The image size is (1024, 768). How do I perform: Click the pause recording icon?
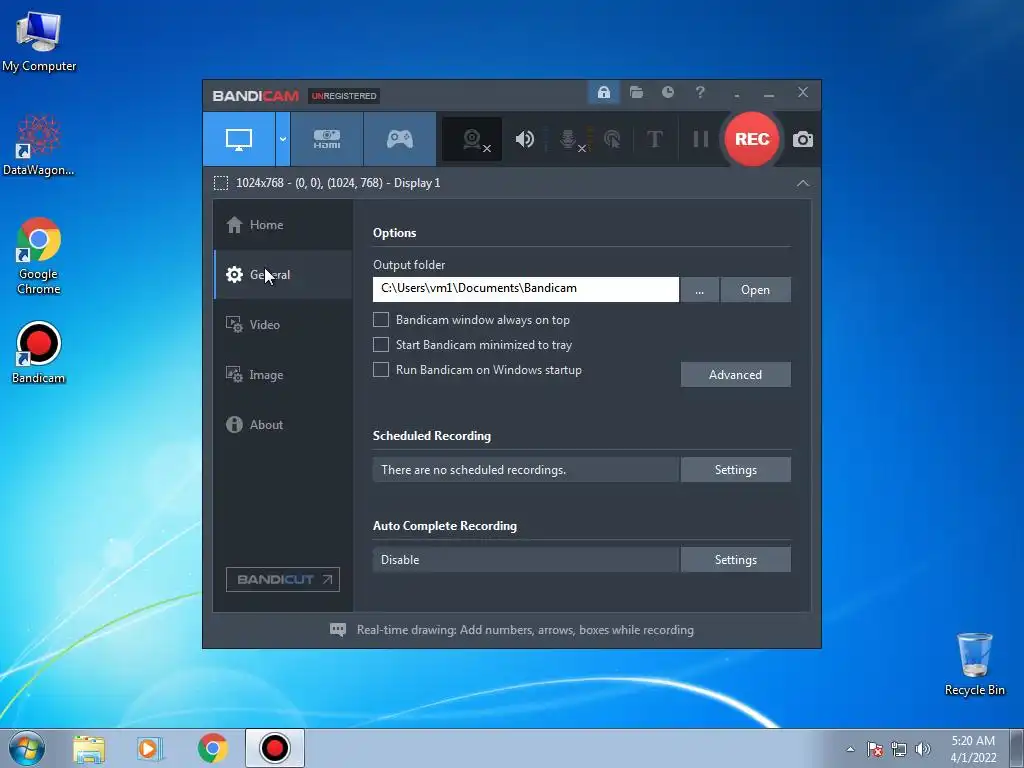pos(701,139)
